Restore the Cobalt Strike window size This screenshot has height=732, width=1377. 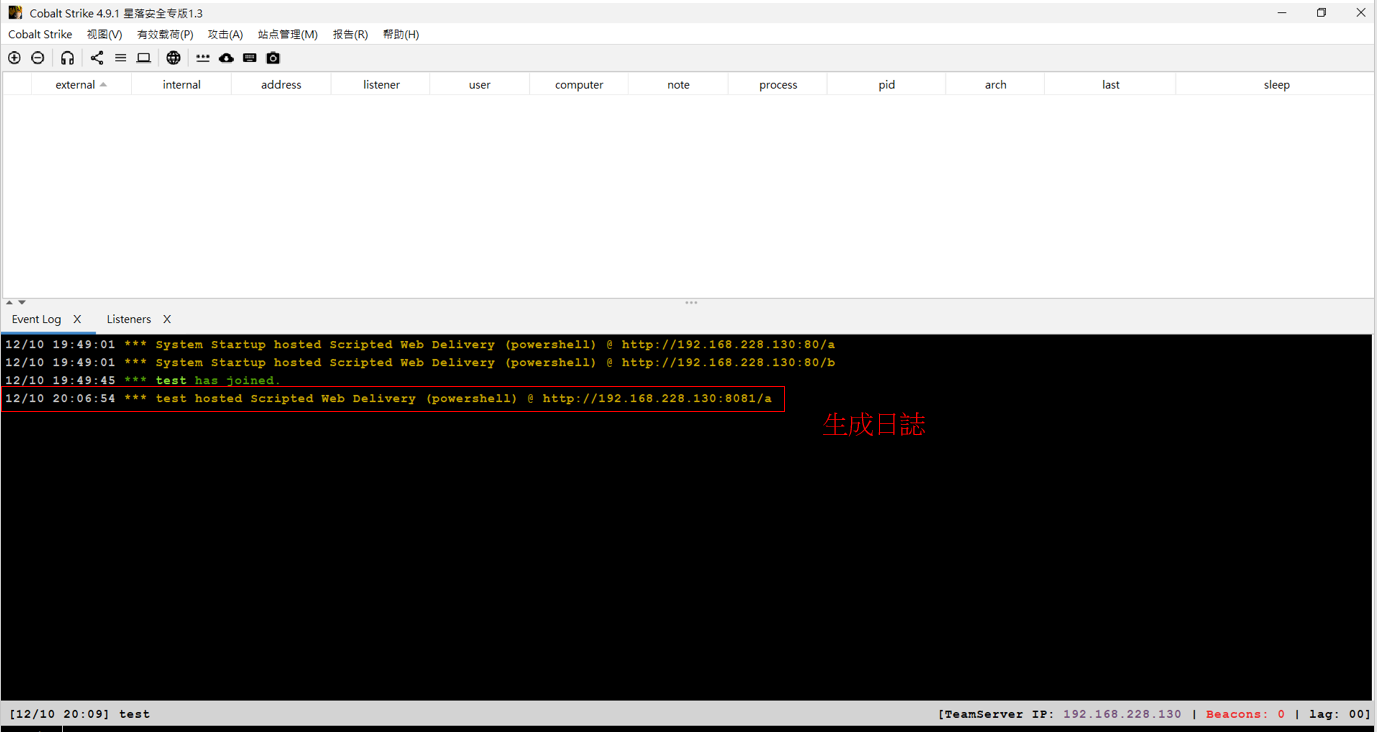tap(1321, 13)
